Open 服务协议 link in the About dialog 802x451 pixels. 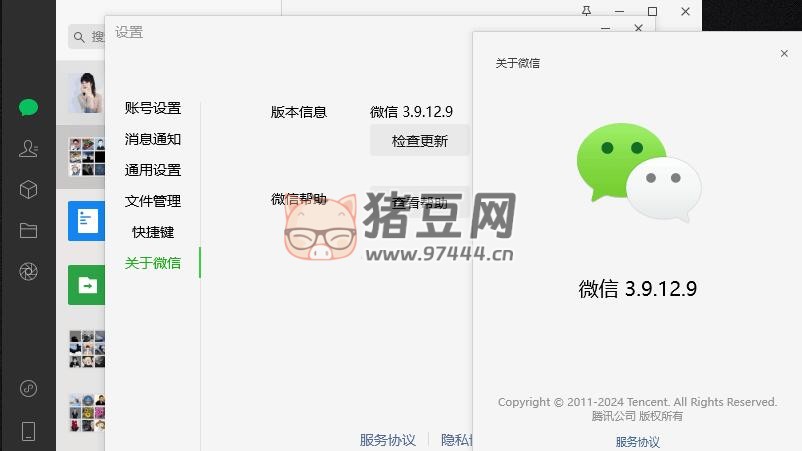click(637, 442)
